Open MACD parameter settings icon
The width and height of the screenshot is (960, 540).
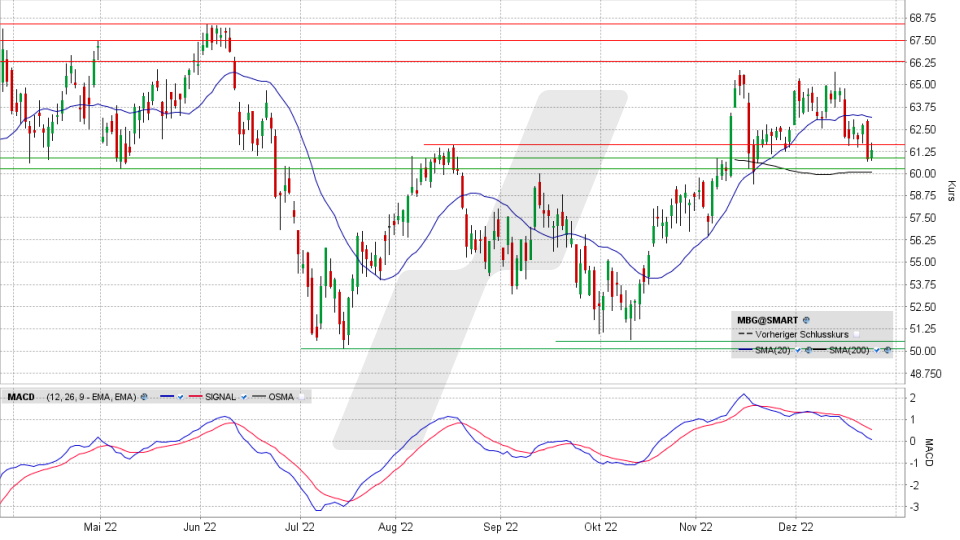144,397
